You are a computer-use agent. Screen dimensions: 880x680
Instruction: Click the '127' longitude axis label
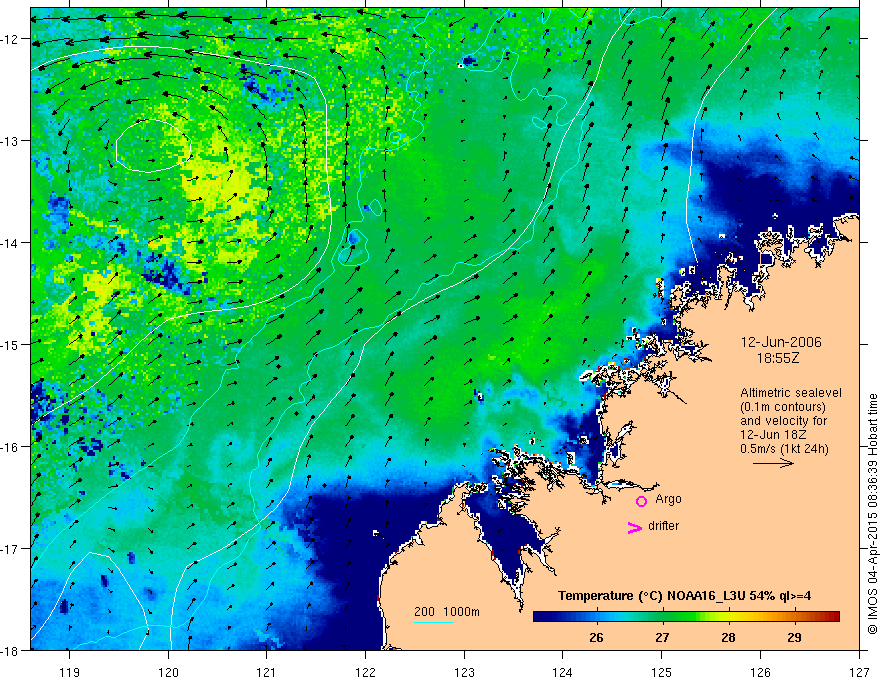click(859, 672)
